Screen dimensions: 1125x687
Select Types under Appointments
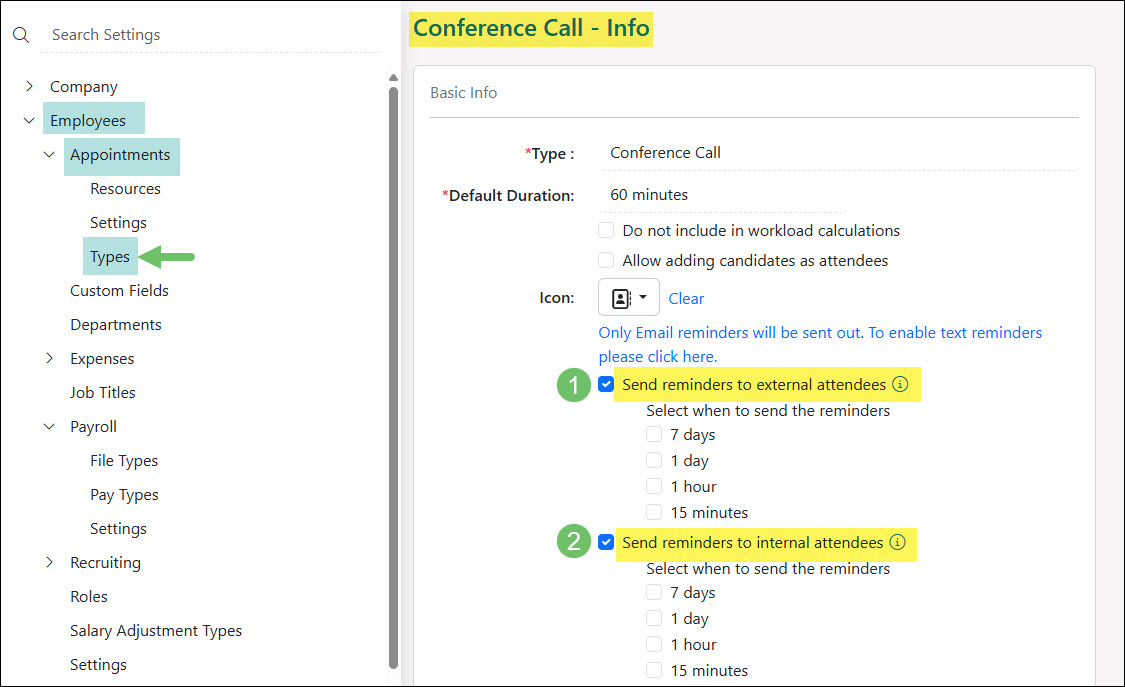[x=110, y=256]
